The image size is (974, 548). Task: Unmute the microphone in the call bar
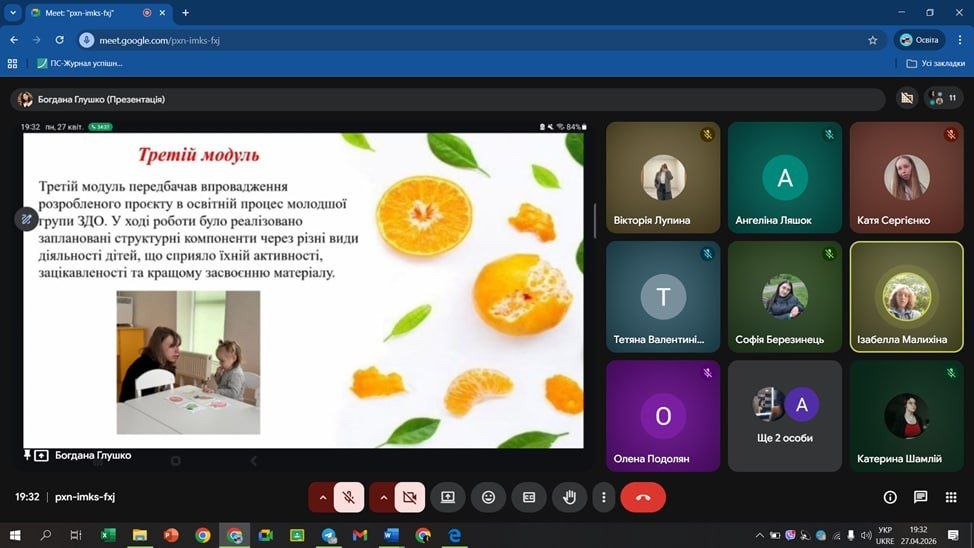pos(349,497)
